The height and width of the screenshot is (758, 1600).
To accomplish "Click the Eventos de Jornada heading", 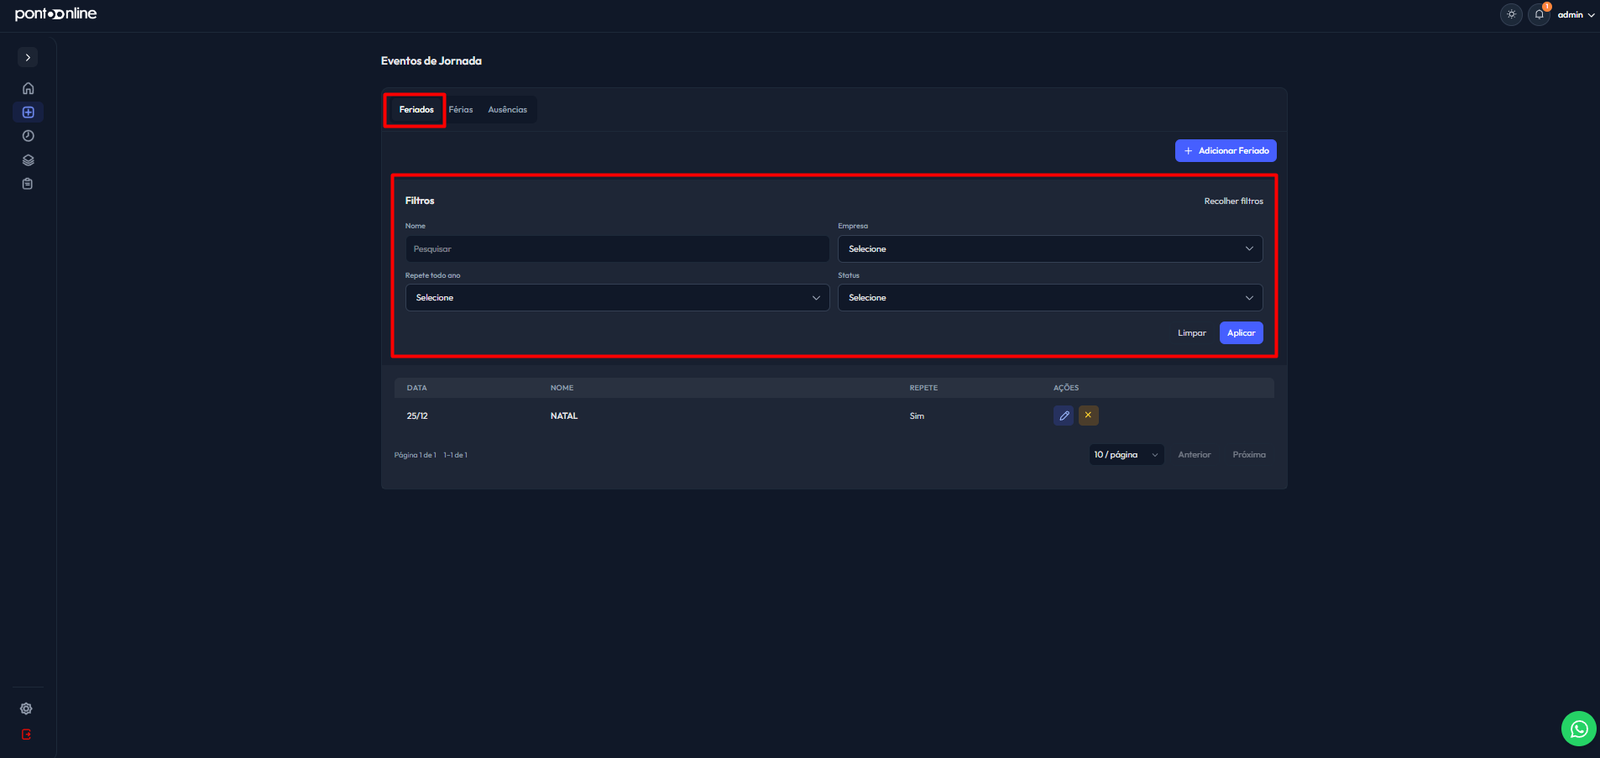I will [x=431, y=61].
